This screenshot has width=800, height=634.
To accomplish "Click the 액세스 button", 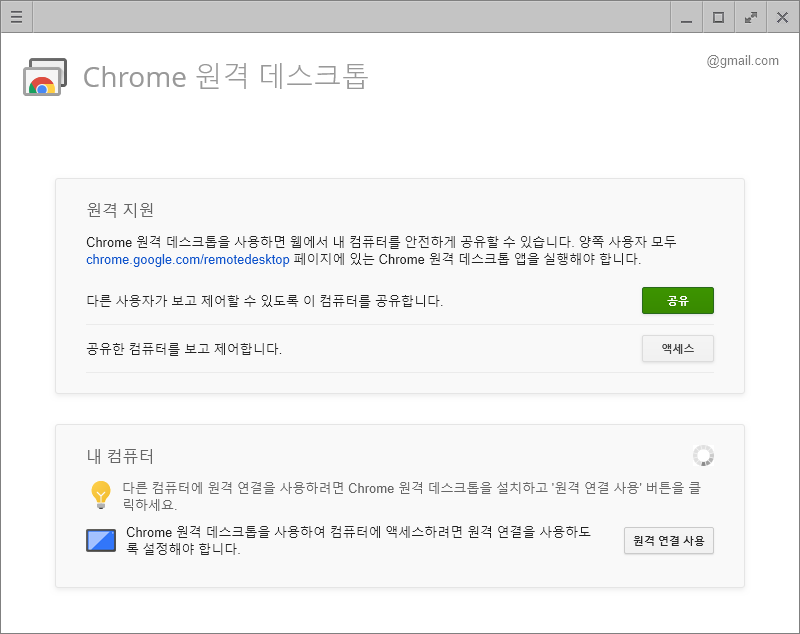I will pyautogui.click(x=678, y=348).
